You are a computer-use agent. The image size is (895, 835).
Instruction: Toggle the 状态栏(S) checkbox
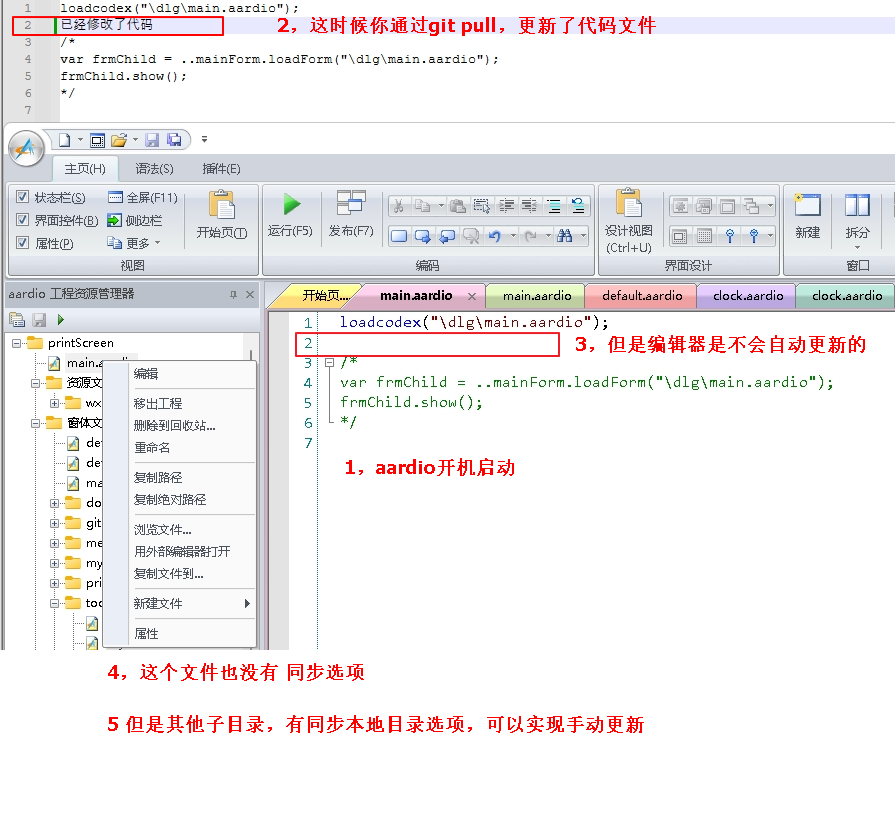pos(22,197)
